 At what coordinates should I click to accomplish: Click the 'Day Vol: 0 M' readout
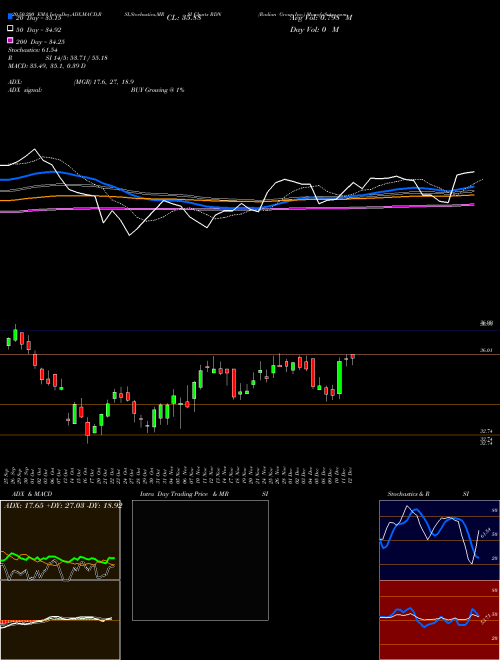click(x=314, y=30)
